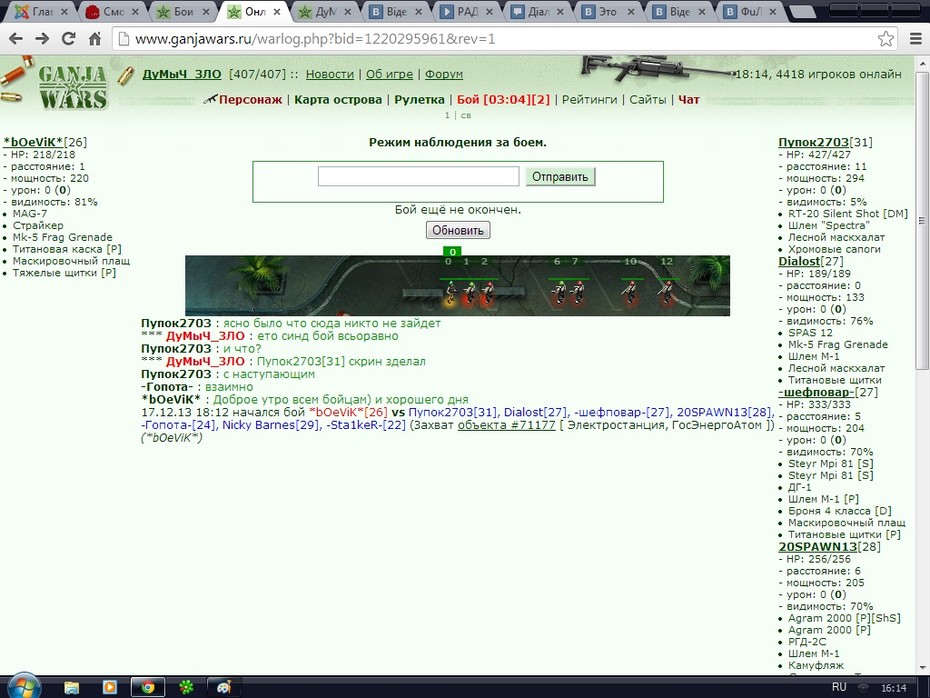
Task: Click the св link under menu
Action: (x=466, y=116)
